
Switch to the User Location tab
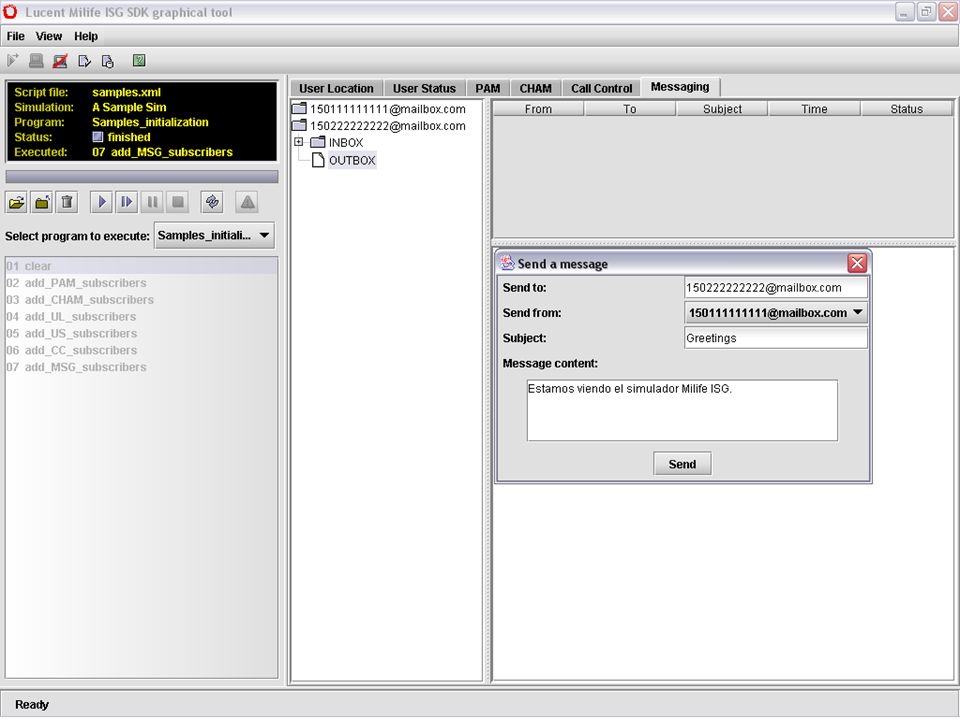coord(336,88)
